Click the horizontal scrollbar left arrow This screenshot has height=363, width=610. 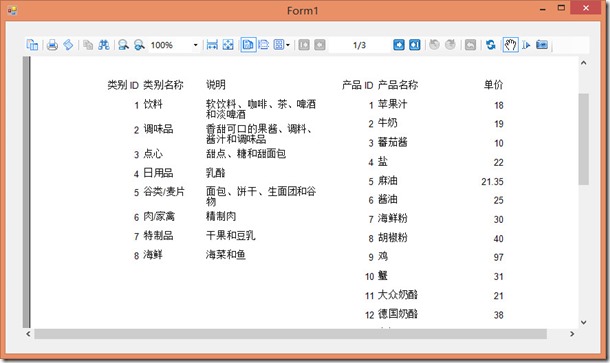pyautogui.click(x=28, y=334)
